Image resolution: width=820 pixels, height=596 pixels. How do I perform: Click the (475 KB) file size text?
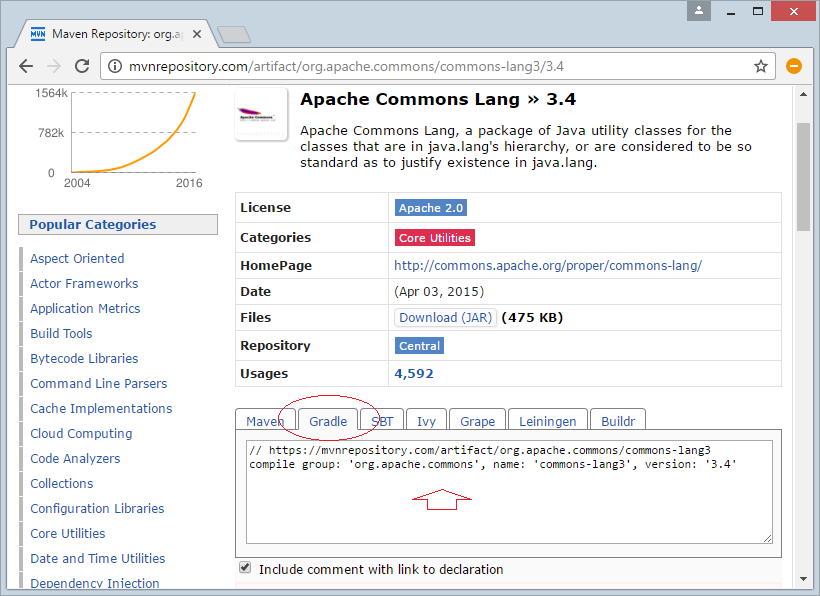(532, 318)
